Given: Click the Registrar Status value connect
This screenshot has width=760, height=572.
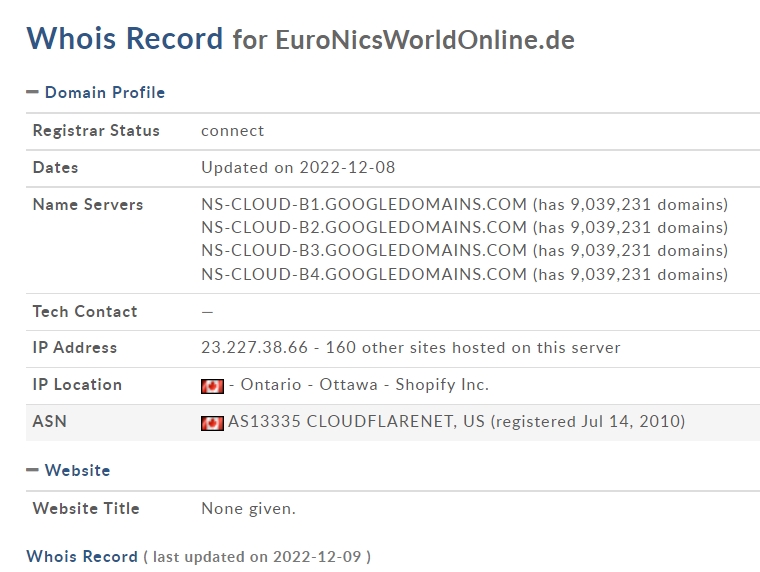Looking at the screenshot, I should 233,130.
